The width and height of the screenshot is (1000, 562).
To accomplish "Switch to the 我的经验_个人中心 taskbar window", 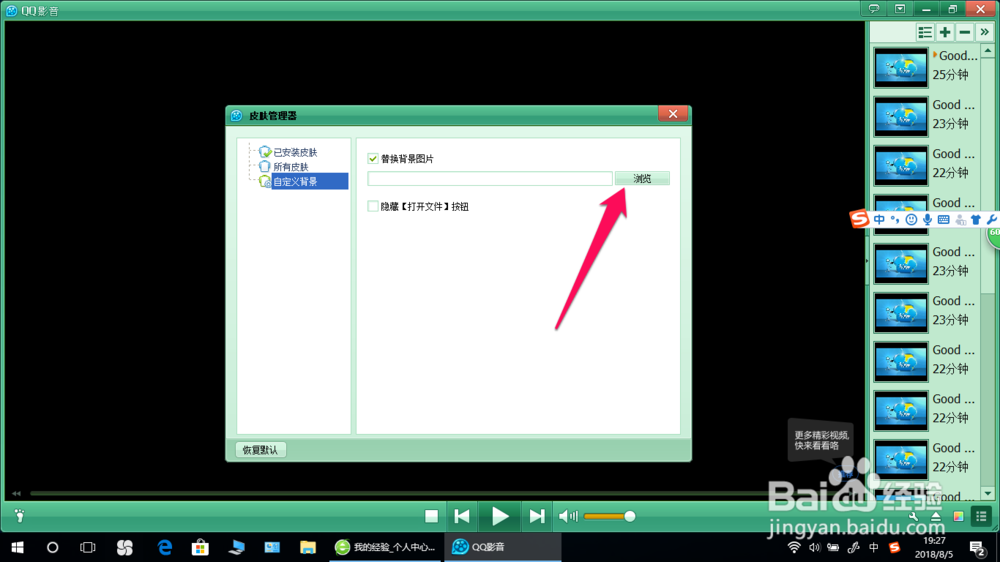I will tap(385, 547).
